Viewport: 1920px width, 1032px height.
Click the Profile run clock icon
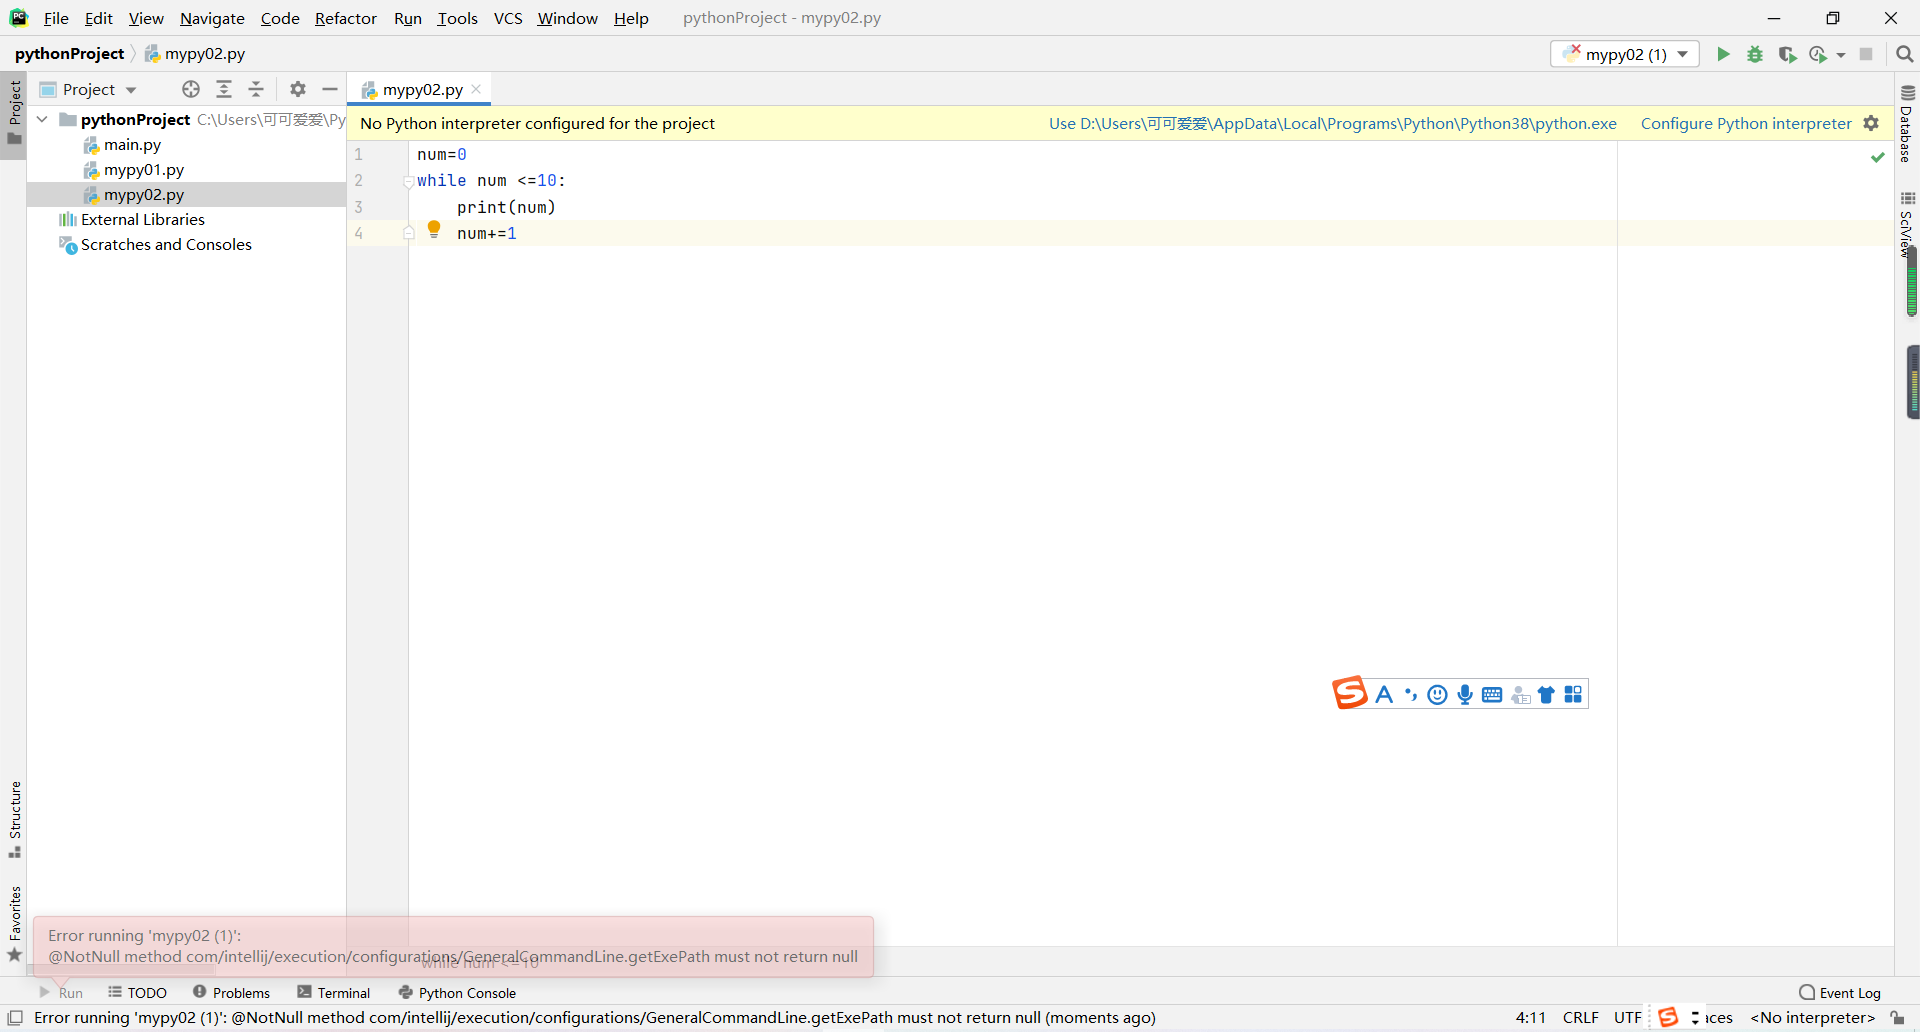coord(1818,54)
